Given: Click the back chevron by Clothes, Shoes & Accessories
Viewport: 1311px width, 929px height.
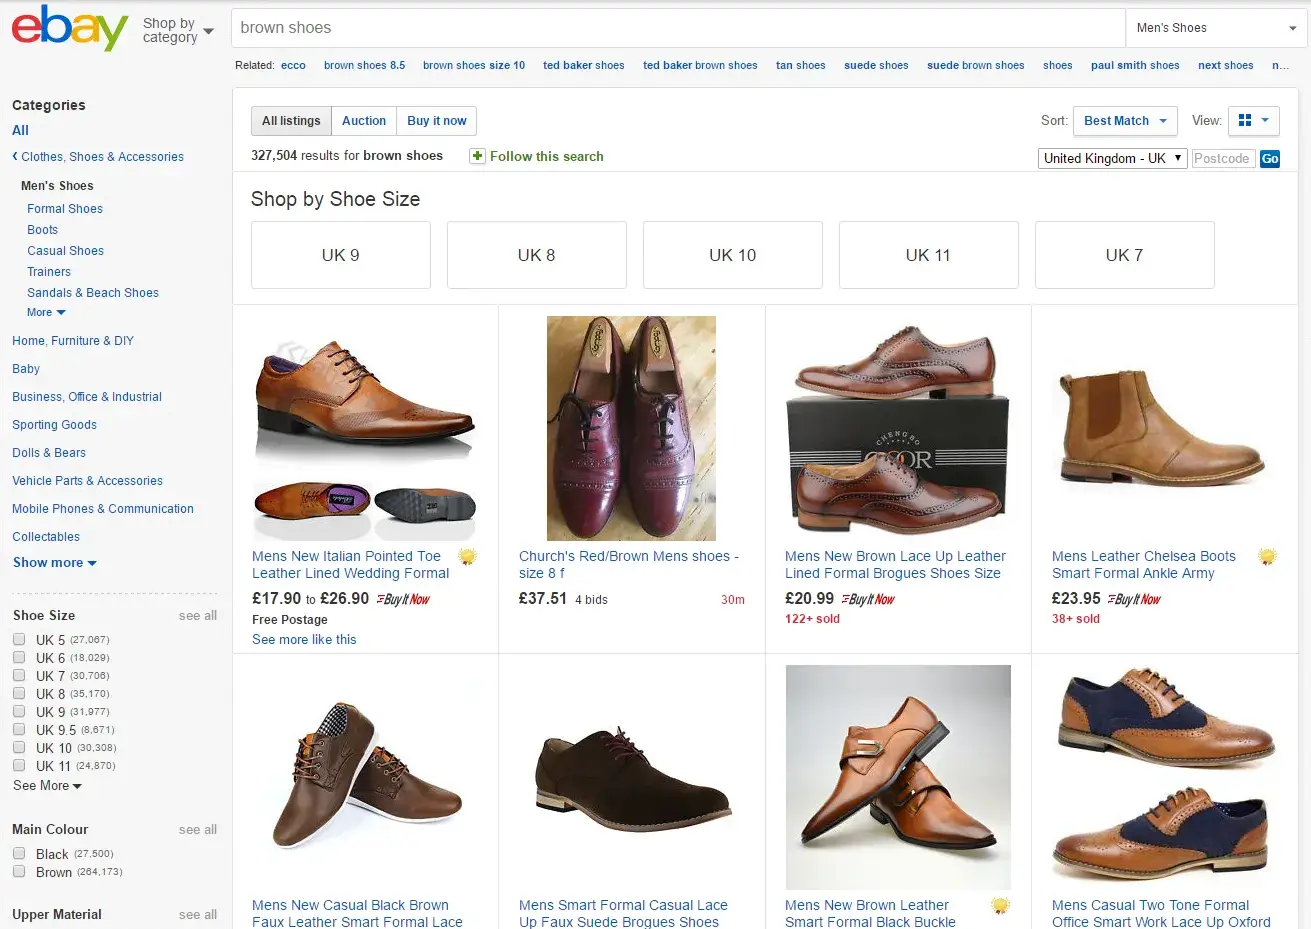Looking at the screenshot, I should click(x=15, y=157).
